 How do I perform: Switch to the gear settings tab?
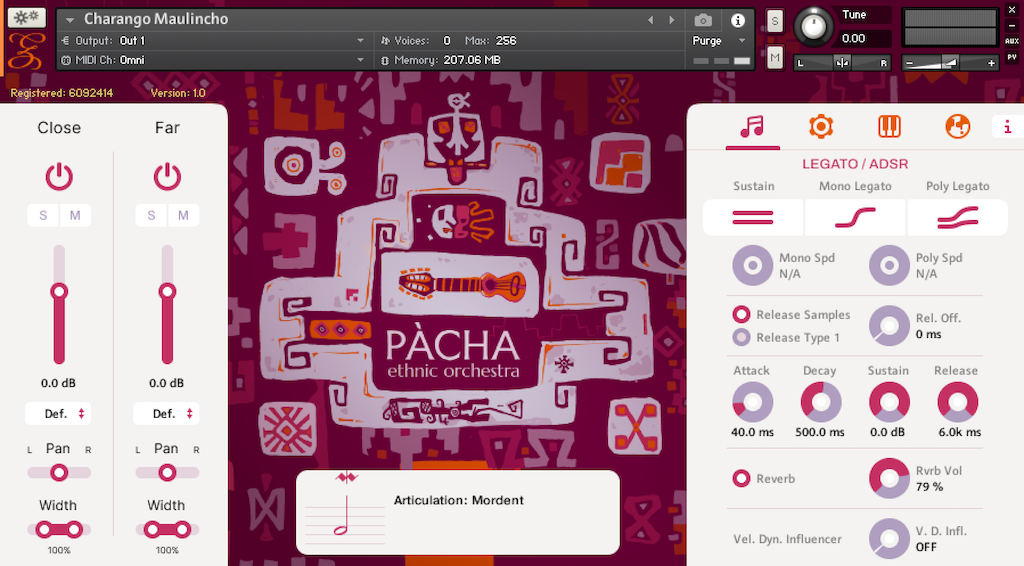tap(821, 127)
